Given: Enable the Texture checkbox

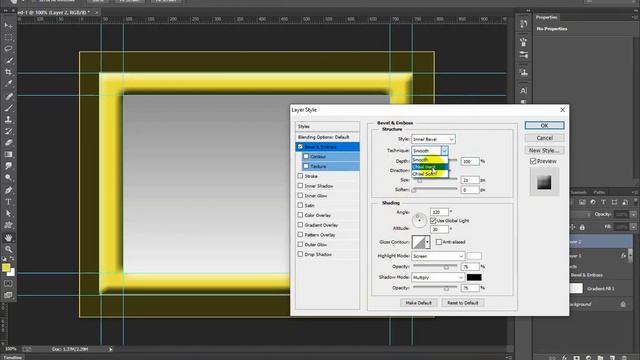Looking at the screenshot, I should click(306, 166).
